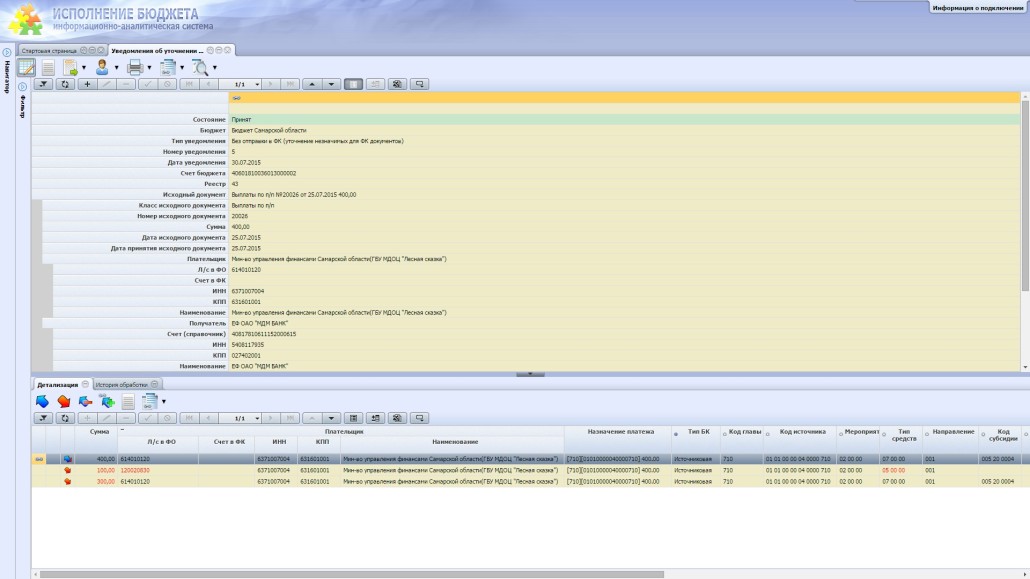The height and width of the screenshot is (579, 1030).
Task: Click arrow with green plus icon in Детализация
Action: coord(107,400)
